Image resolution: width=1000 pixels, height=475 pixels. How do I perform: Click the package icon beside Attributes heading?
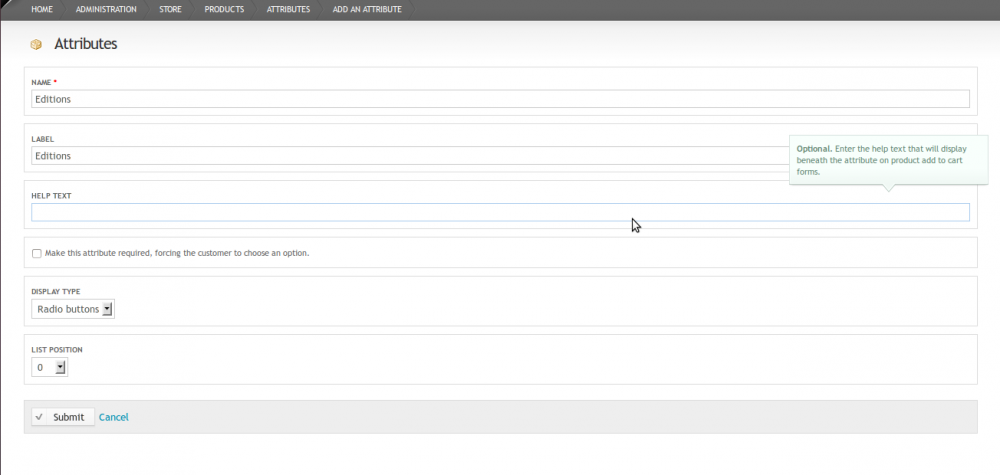coord(37,45)
